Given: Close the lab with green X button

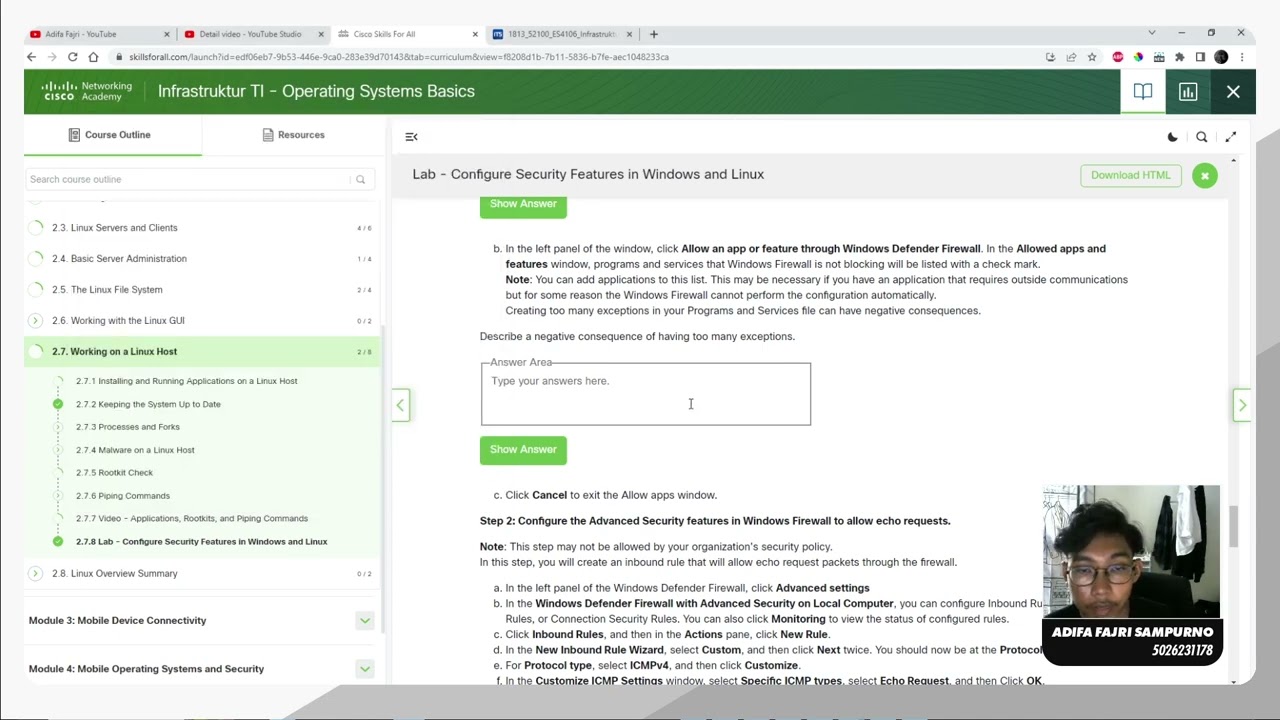Looking at the screenshot, I should pos(1205,176).
